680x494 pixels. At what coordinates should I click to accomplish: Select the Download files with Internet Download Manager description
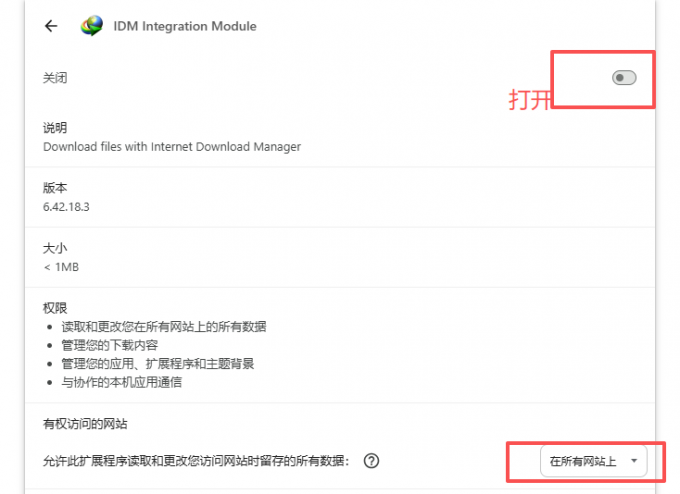pyautogui.click(x=172, y=147)
